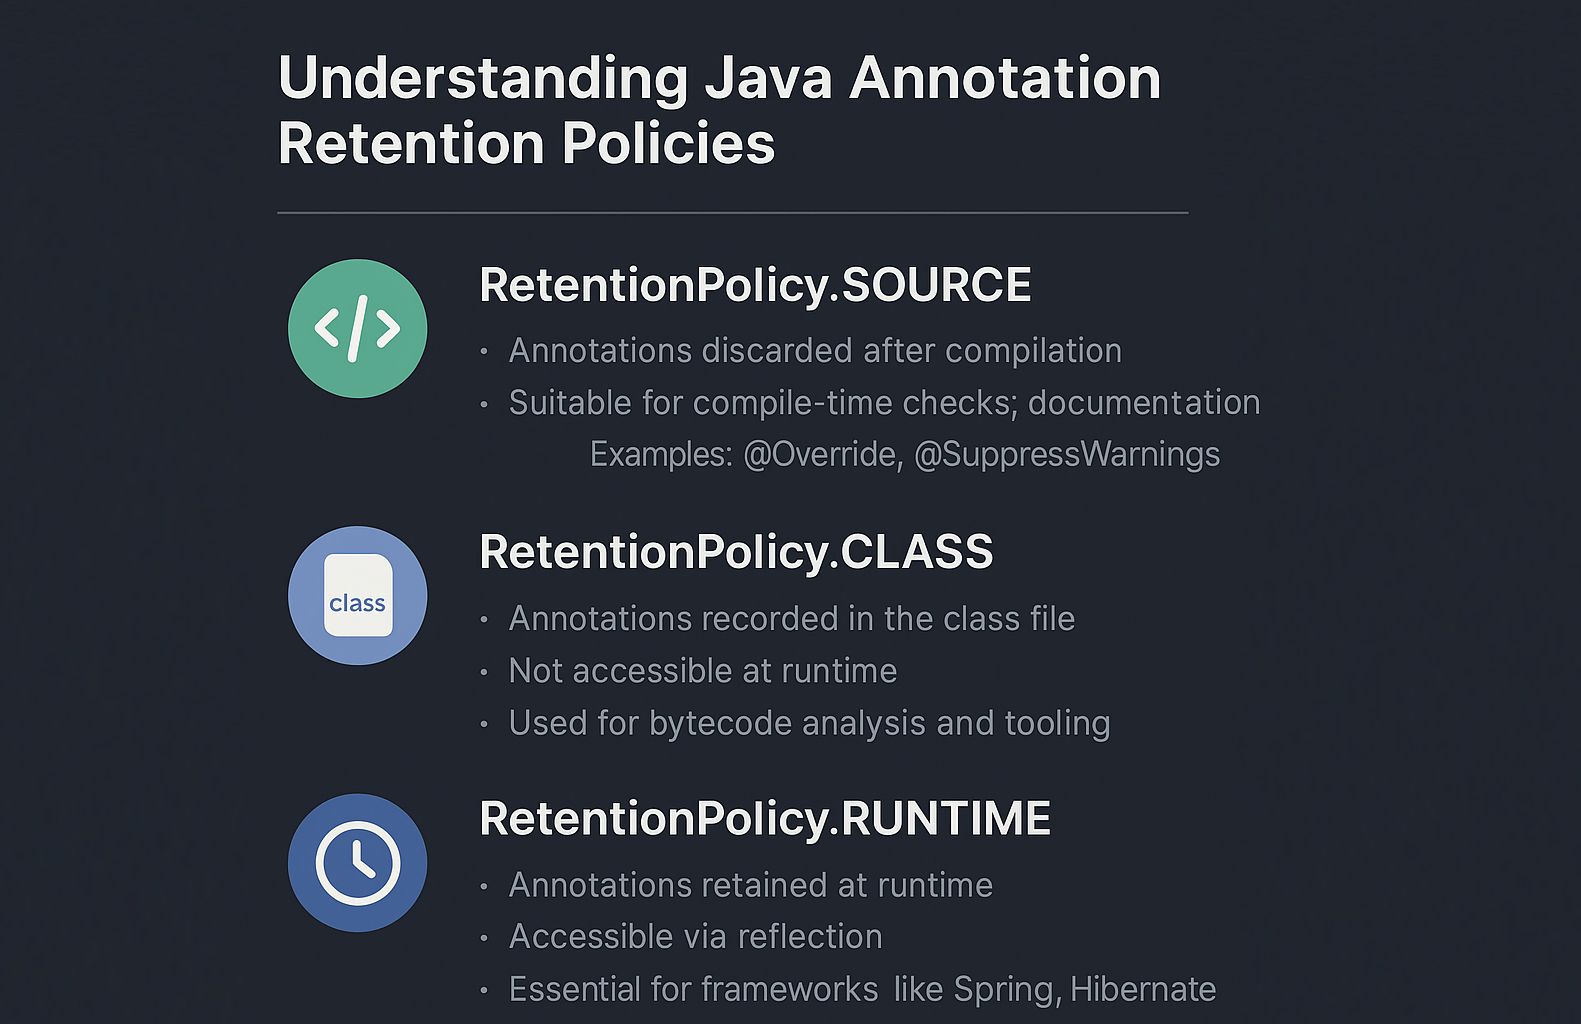Click 'Not accessible at runtime' bullet

coord(703,671)
